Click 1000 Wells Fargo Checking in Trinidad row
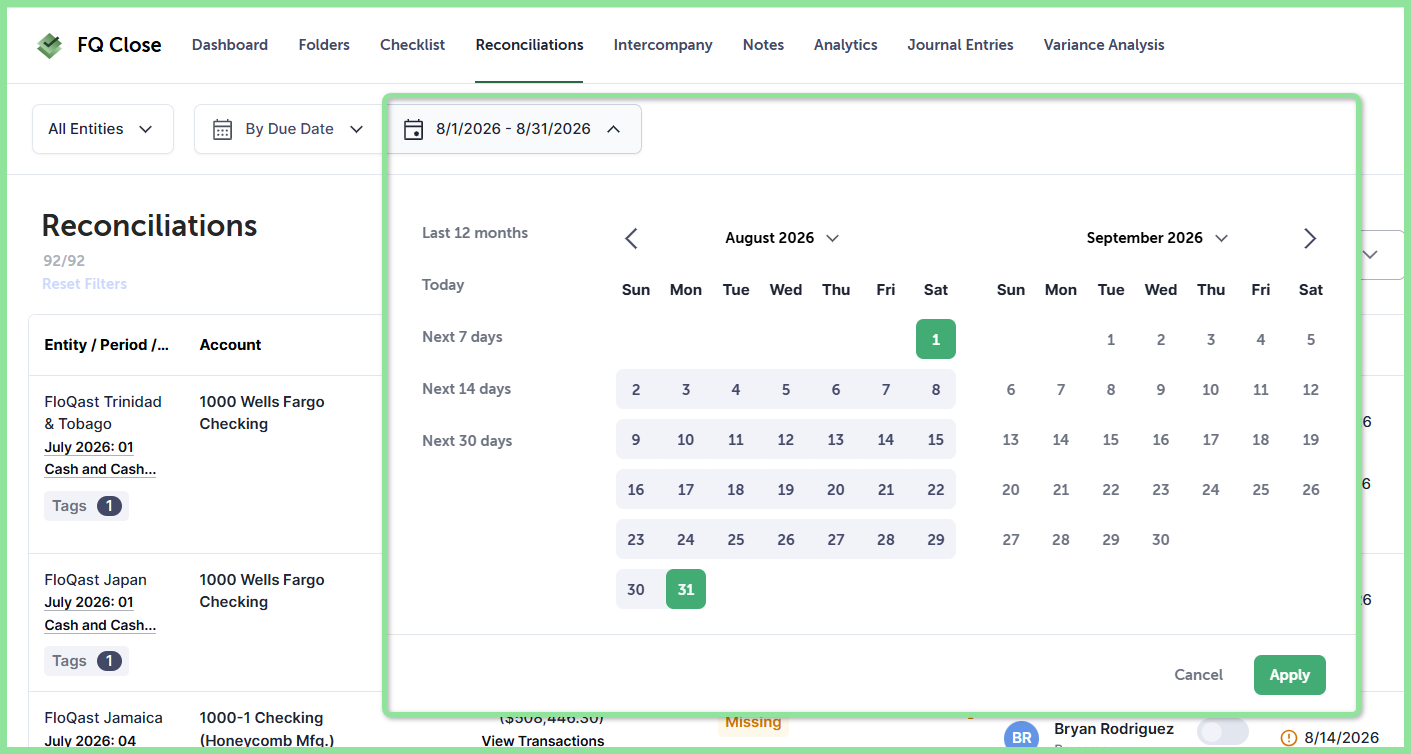Screen dimensions: 1411x754 (x=262, y=413)
